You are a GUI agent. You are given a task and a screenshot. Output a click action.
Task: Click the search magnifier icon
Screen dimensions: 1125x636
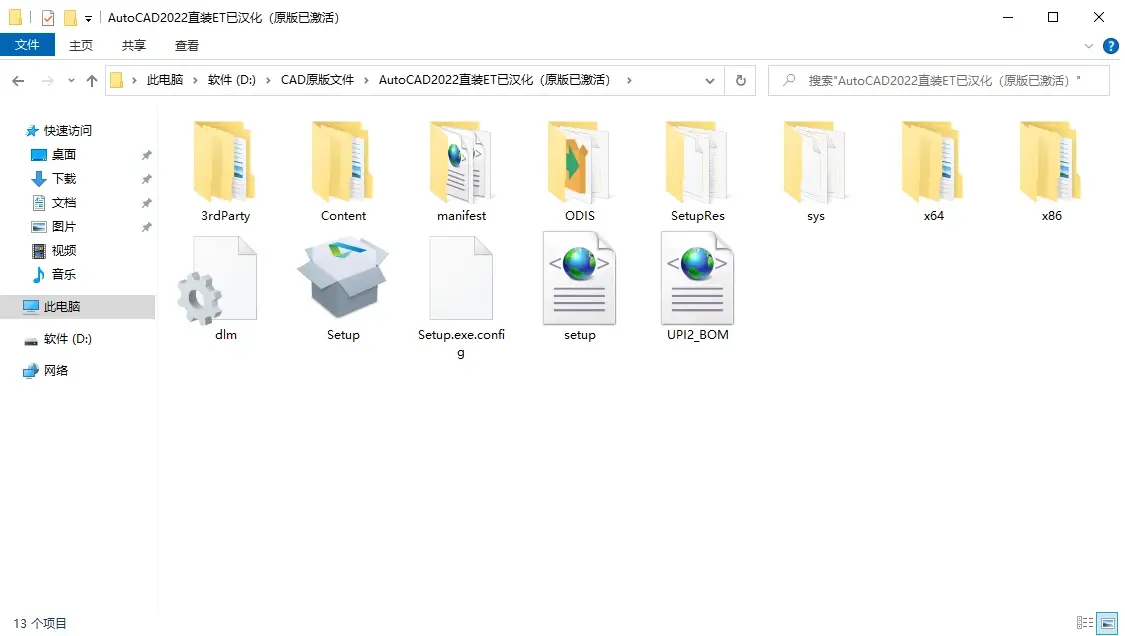(789, 80)
